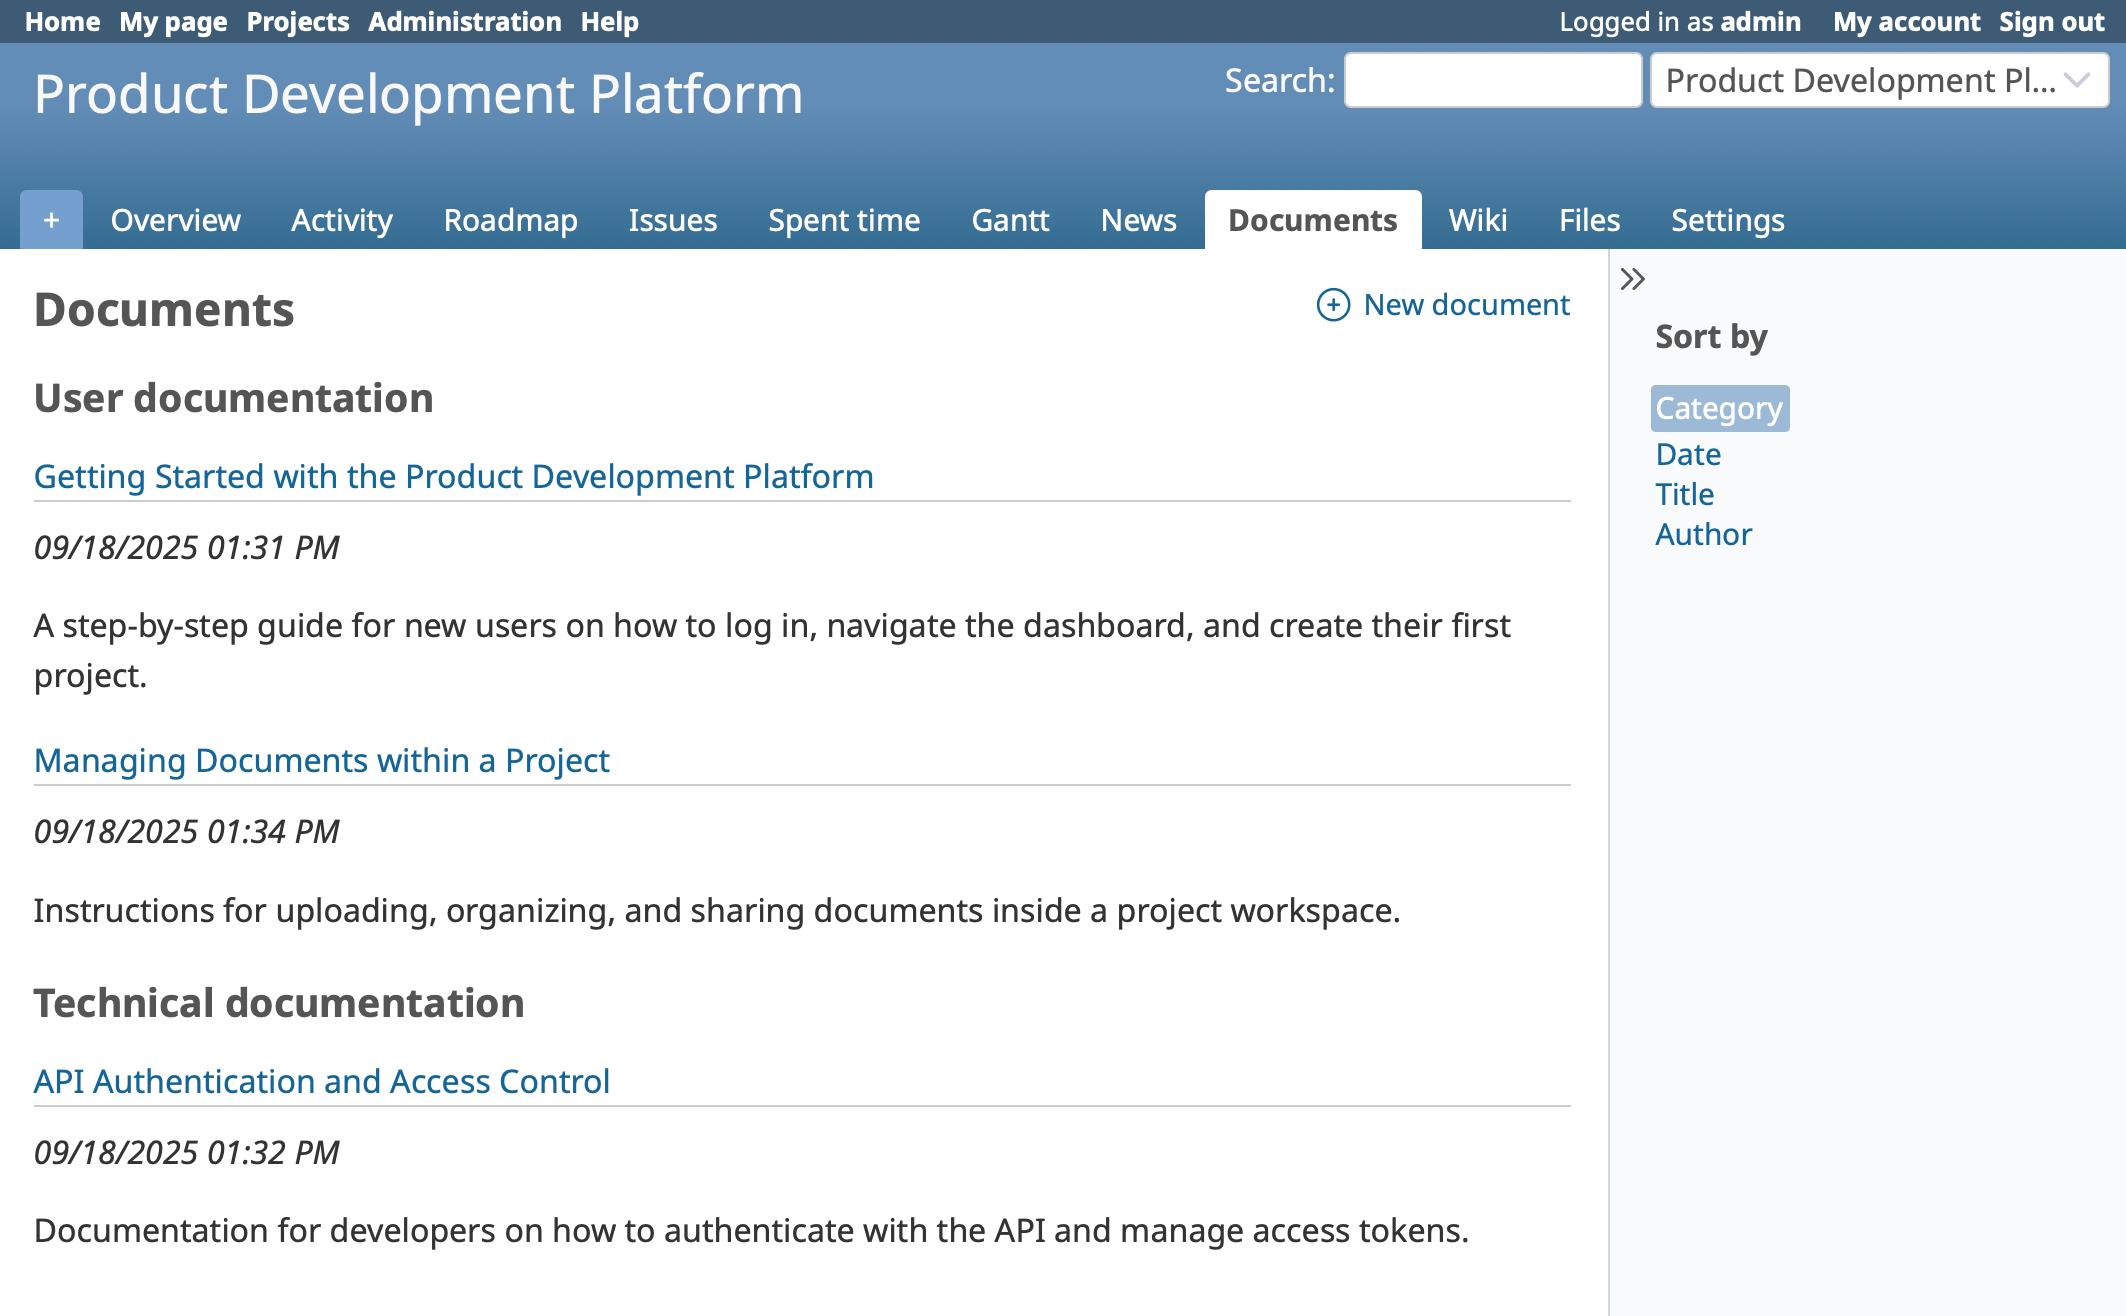Screen dimensions: 2126x1316
Task: Click the plus icon to add a project tab
Action: (49, 219)
